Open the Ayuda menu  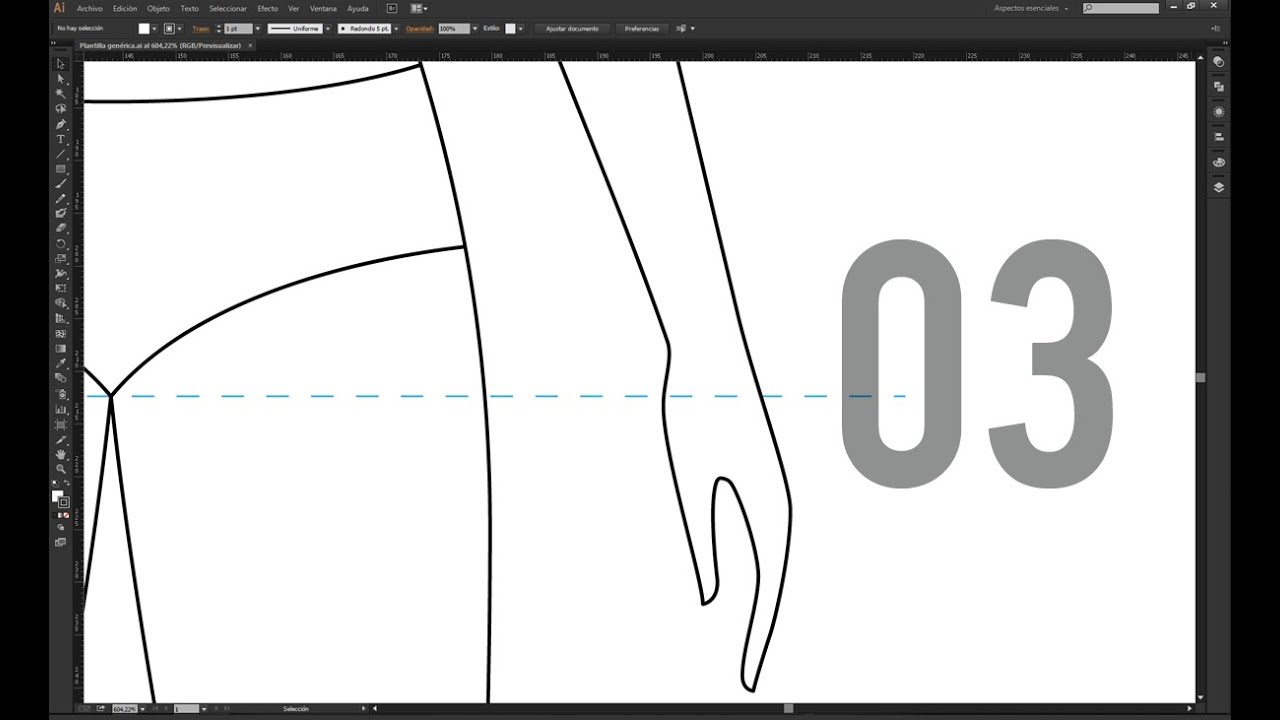(358, 8)
